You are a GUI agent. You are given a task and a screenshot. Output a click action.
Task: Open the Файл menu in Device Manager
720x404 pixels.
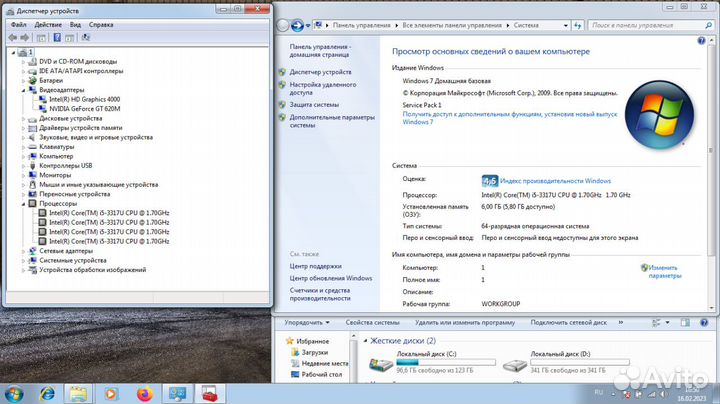point(18,25)
